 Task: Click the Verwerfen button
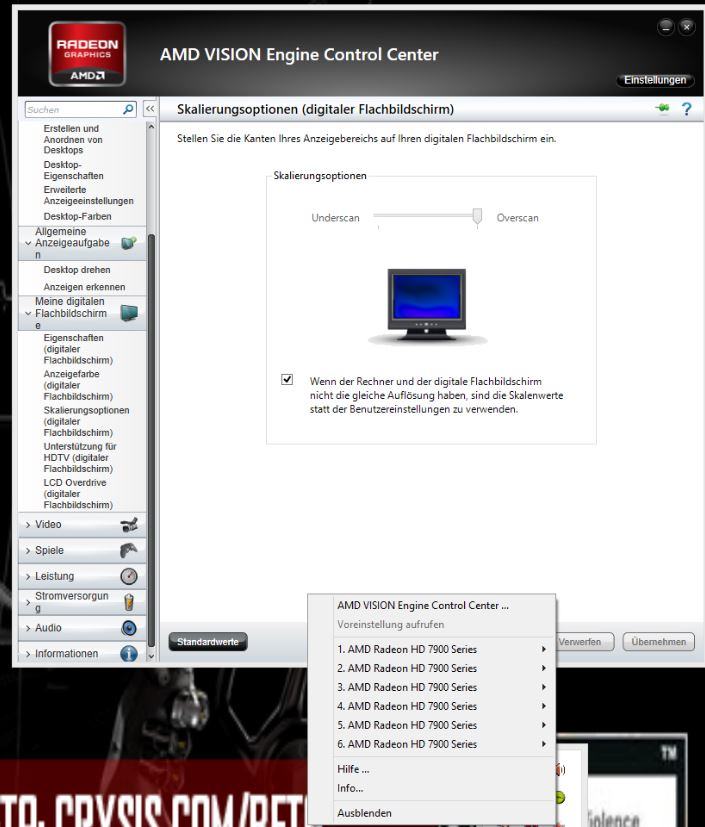point(584,642)
